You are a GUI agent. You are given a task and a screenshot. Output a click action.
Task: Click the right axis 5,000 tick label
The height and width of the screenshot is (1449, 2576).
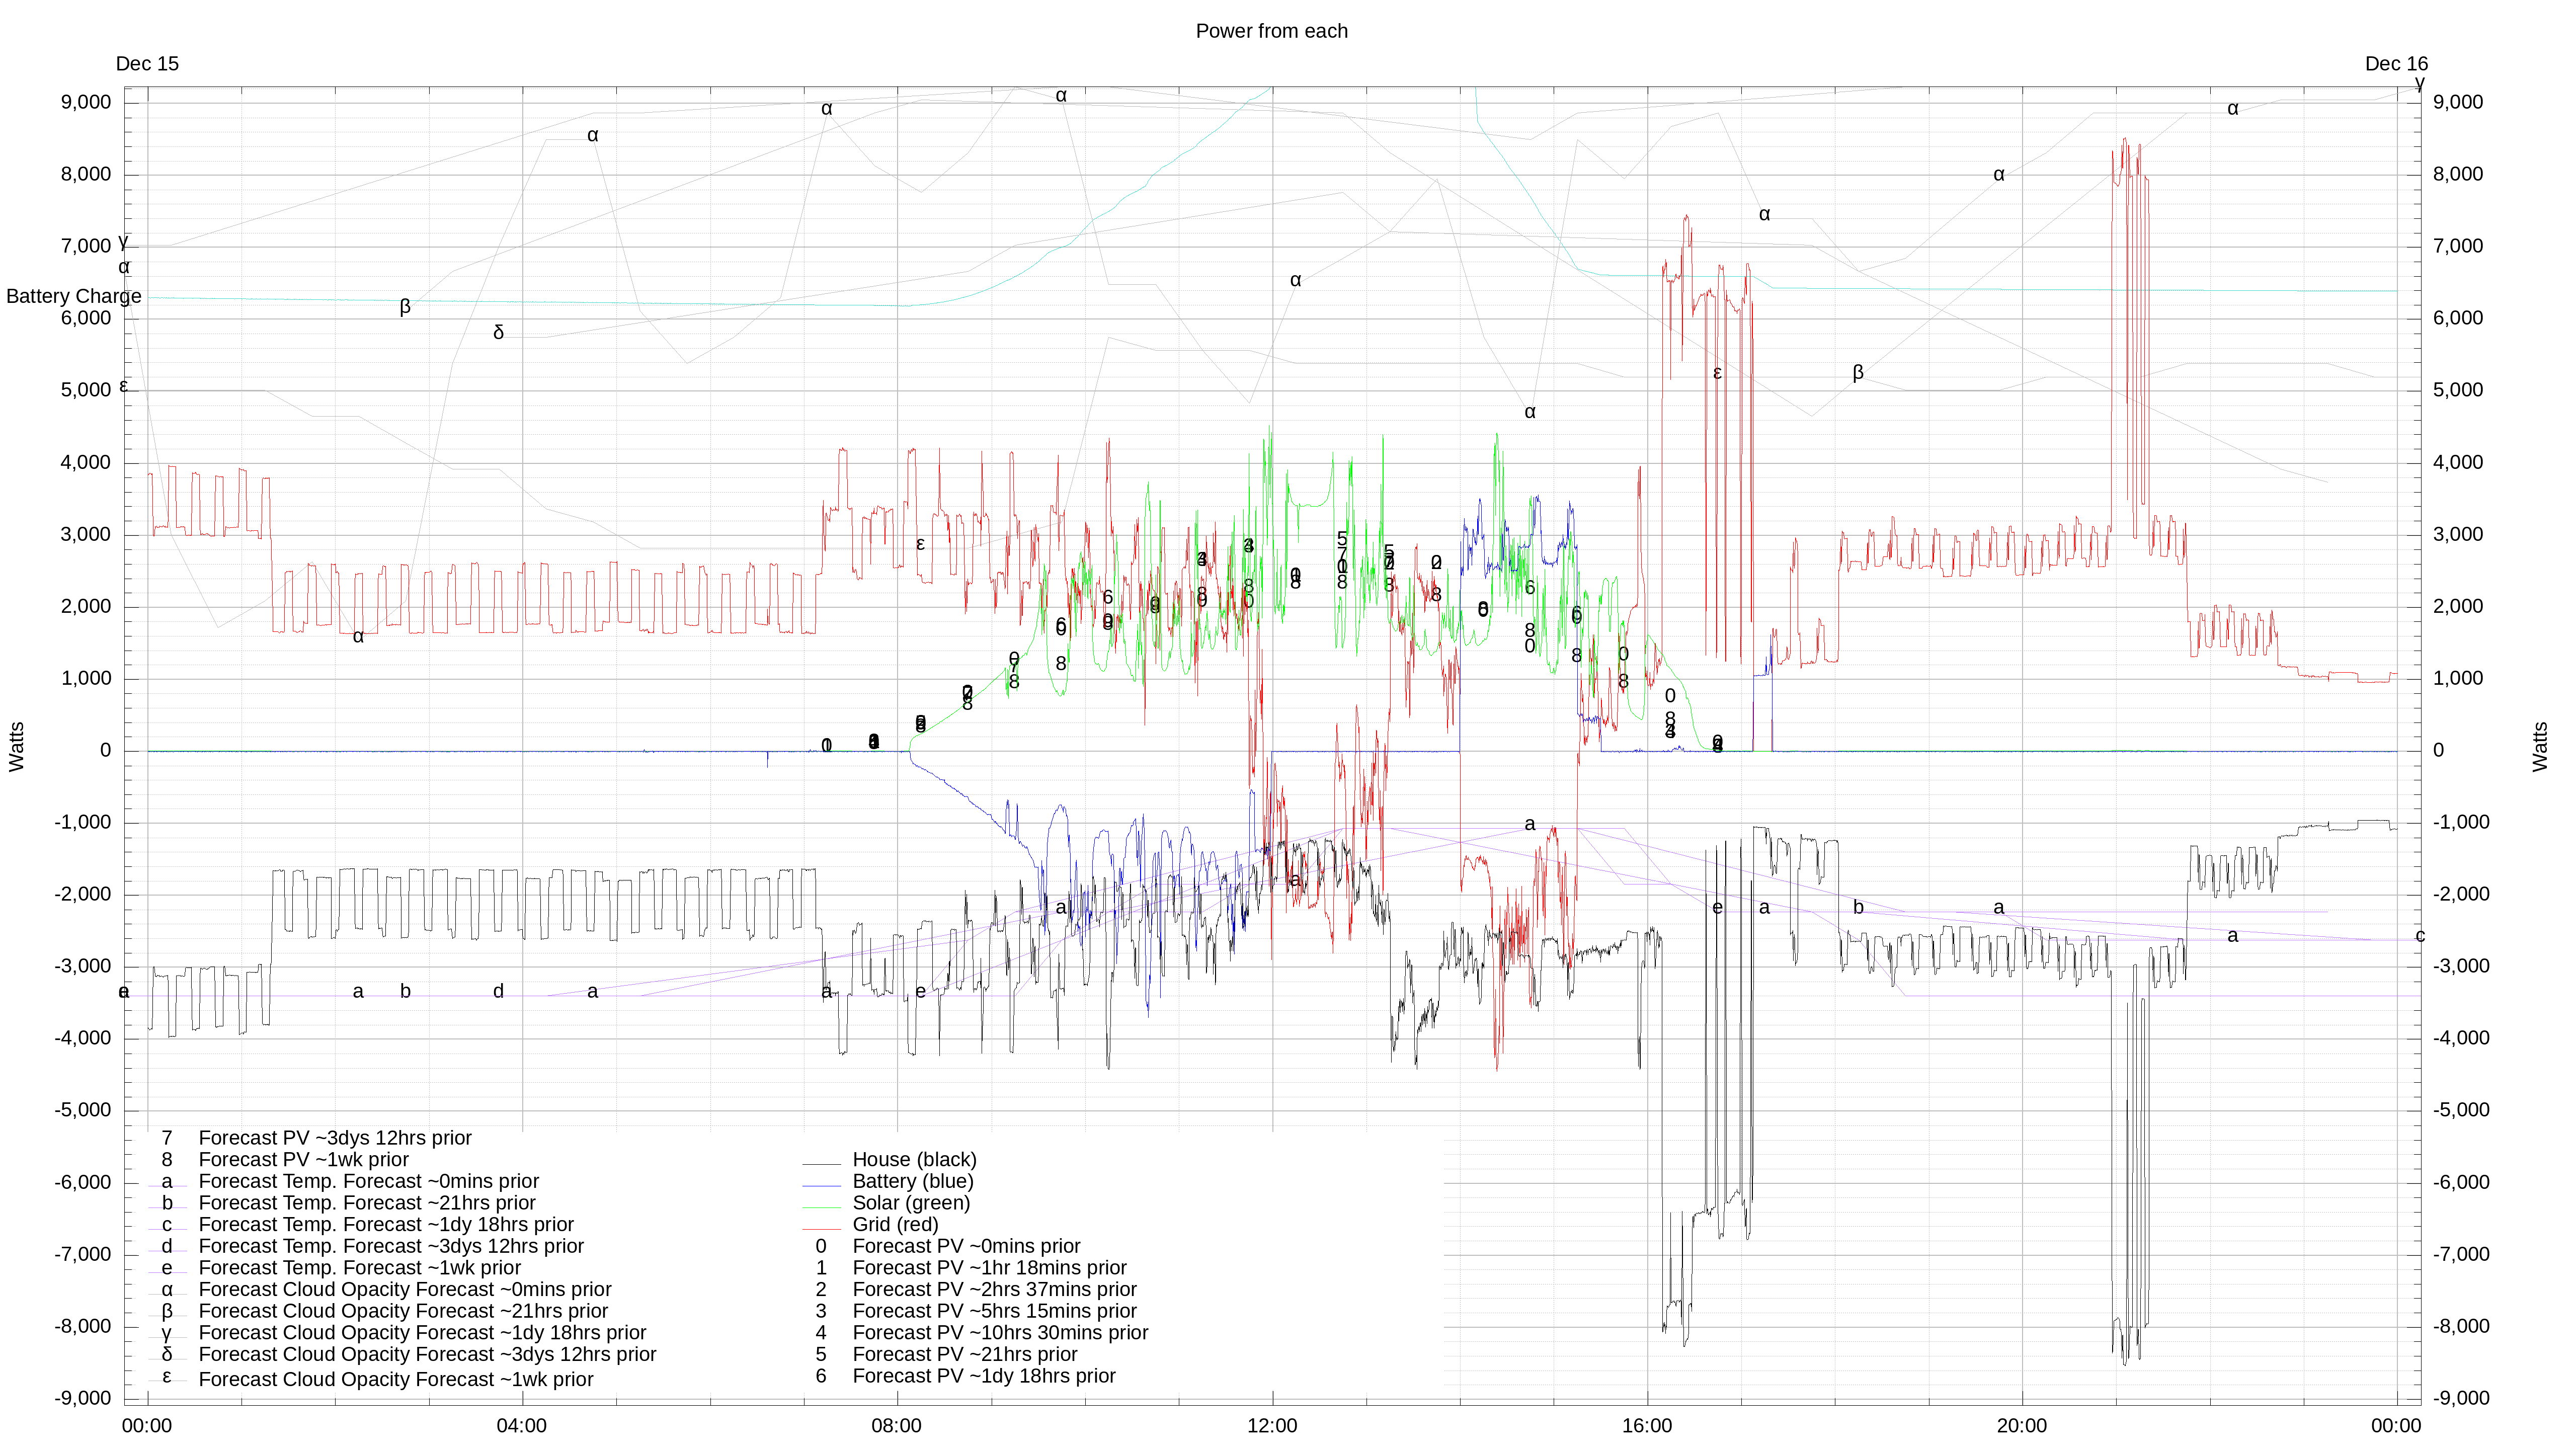click(2458, 390)
